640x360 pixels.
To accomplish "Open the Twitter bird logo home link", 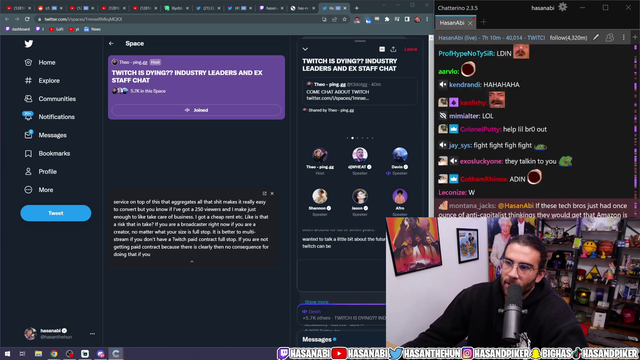I will click(x=29, y=44).
